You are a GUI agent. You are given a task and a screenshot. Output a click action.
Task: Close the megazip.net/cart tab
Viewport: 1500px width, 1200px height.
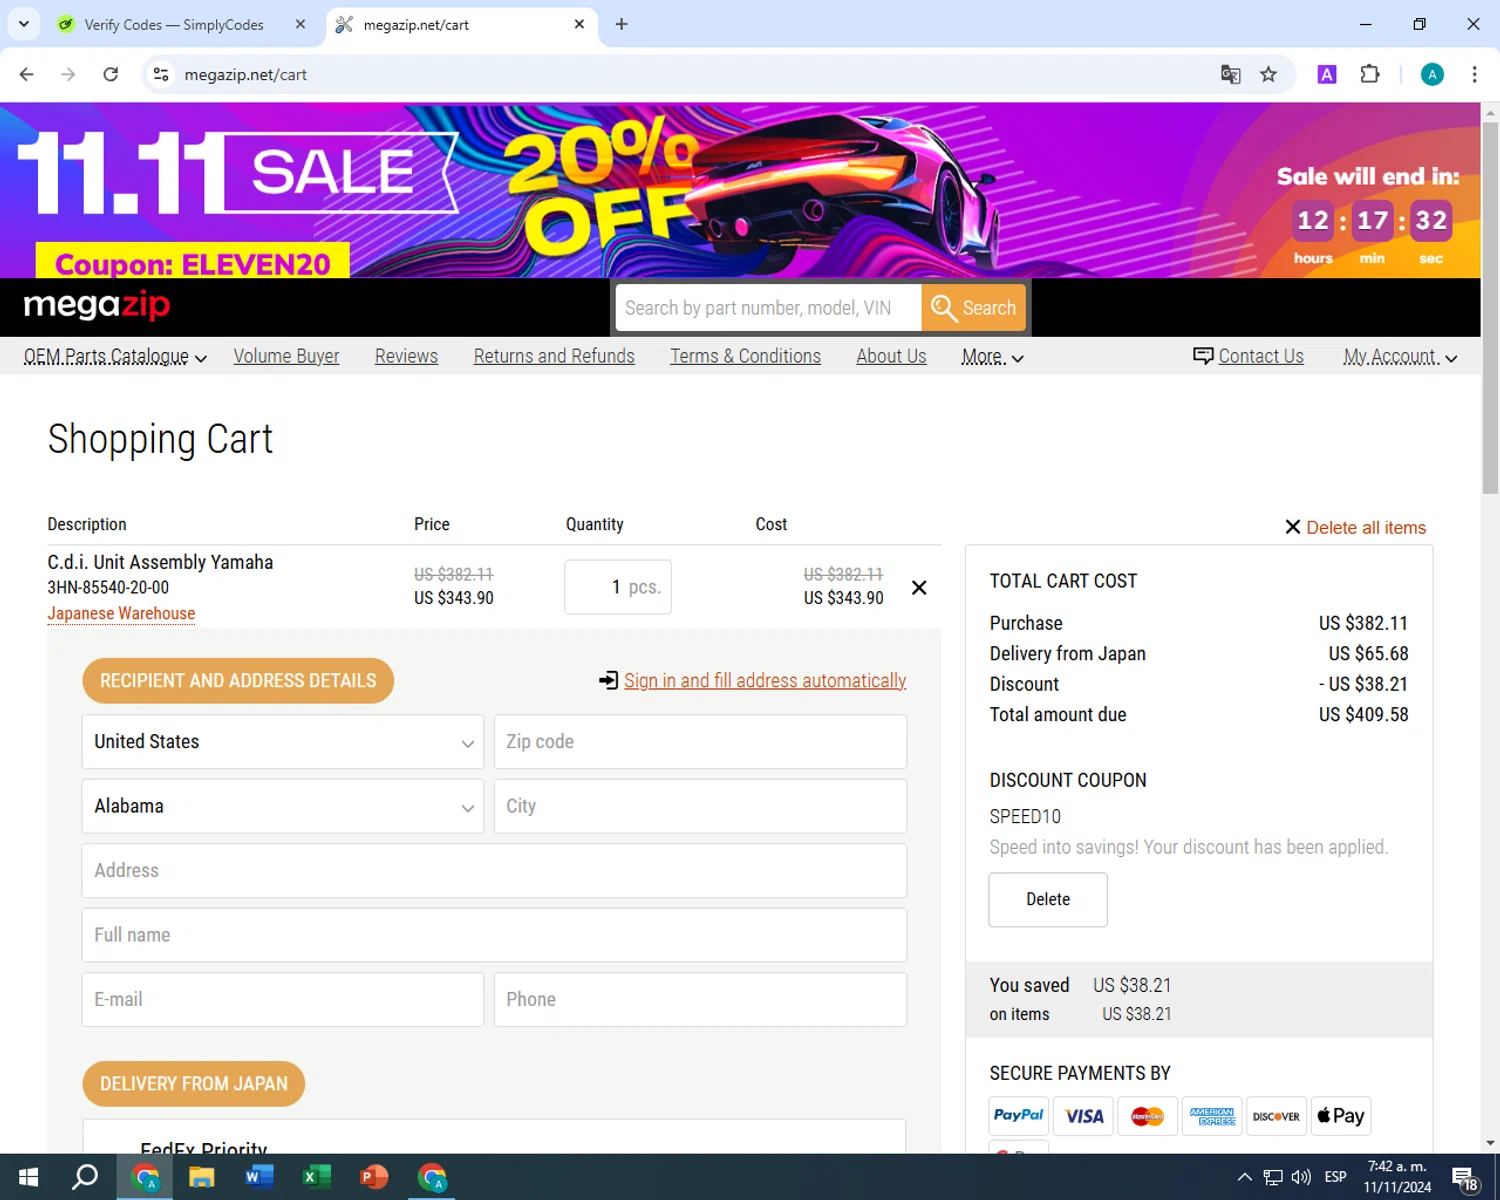pyautogui.click(x=579, y=24)
